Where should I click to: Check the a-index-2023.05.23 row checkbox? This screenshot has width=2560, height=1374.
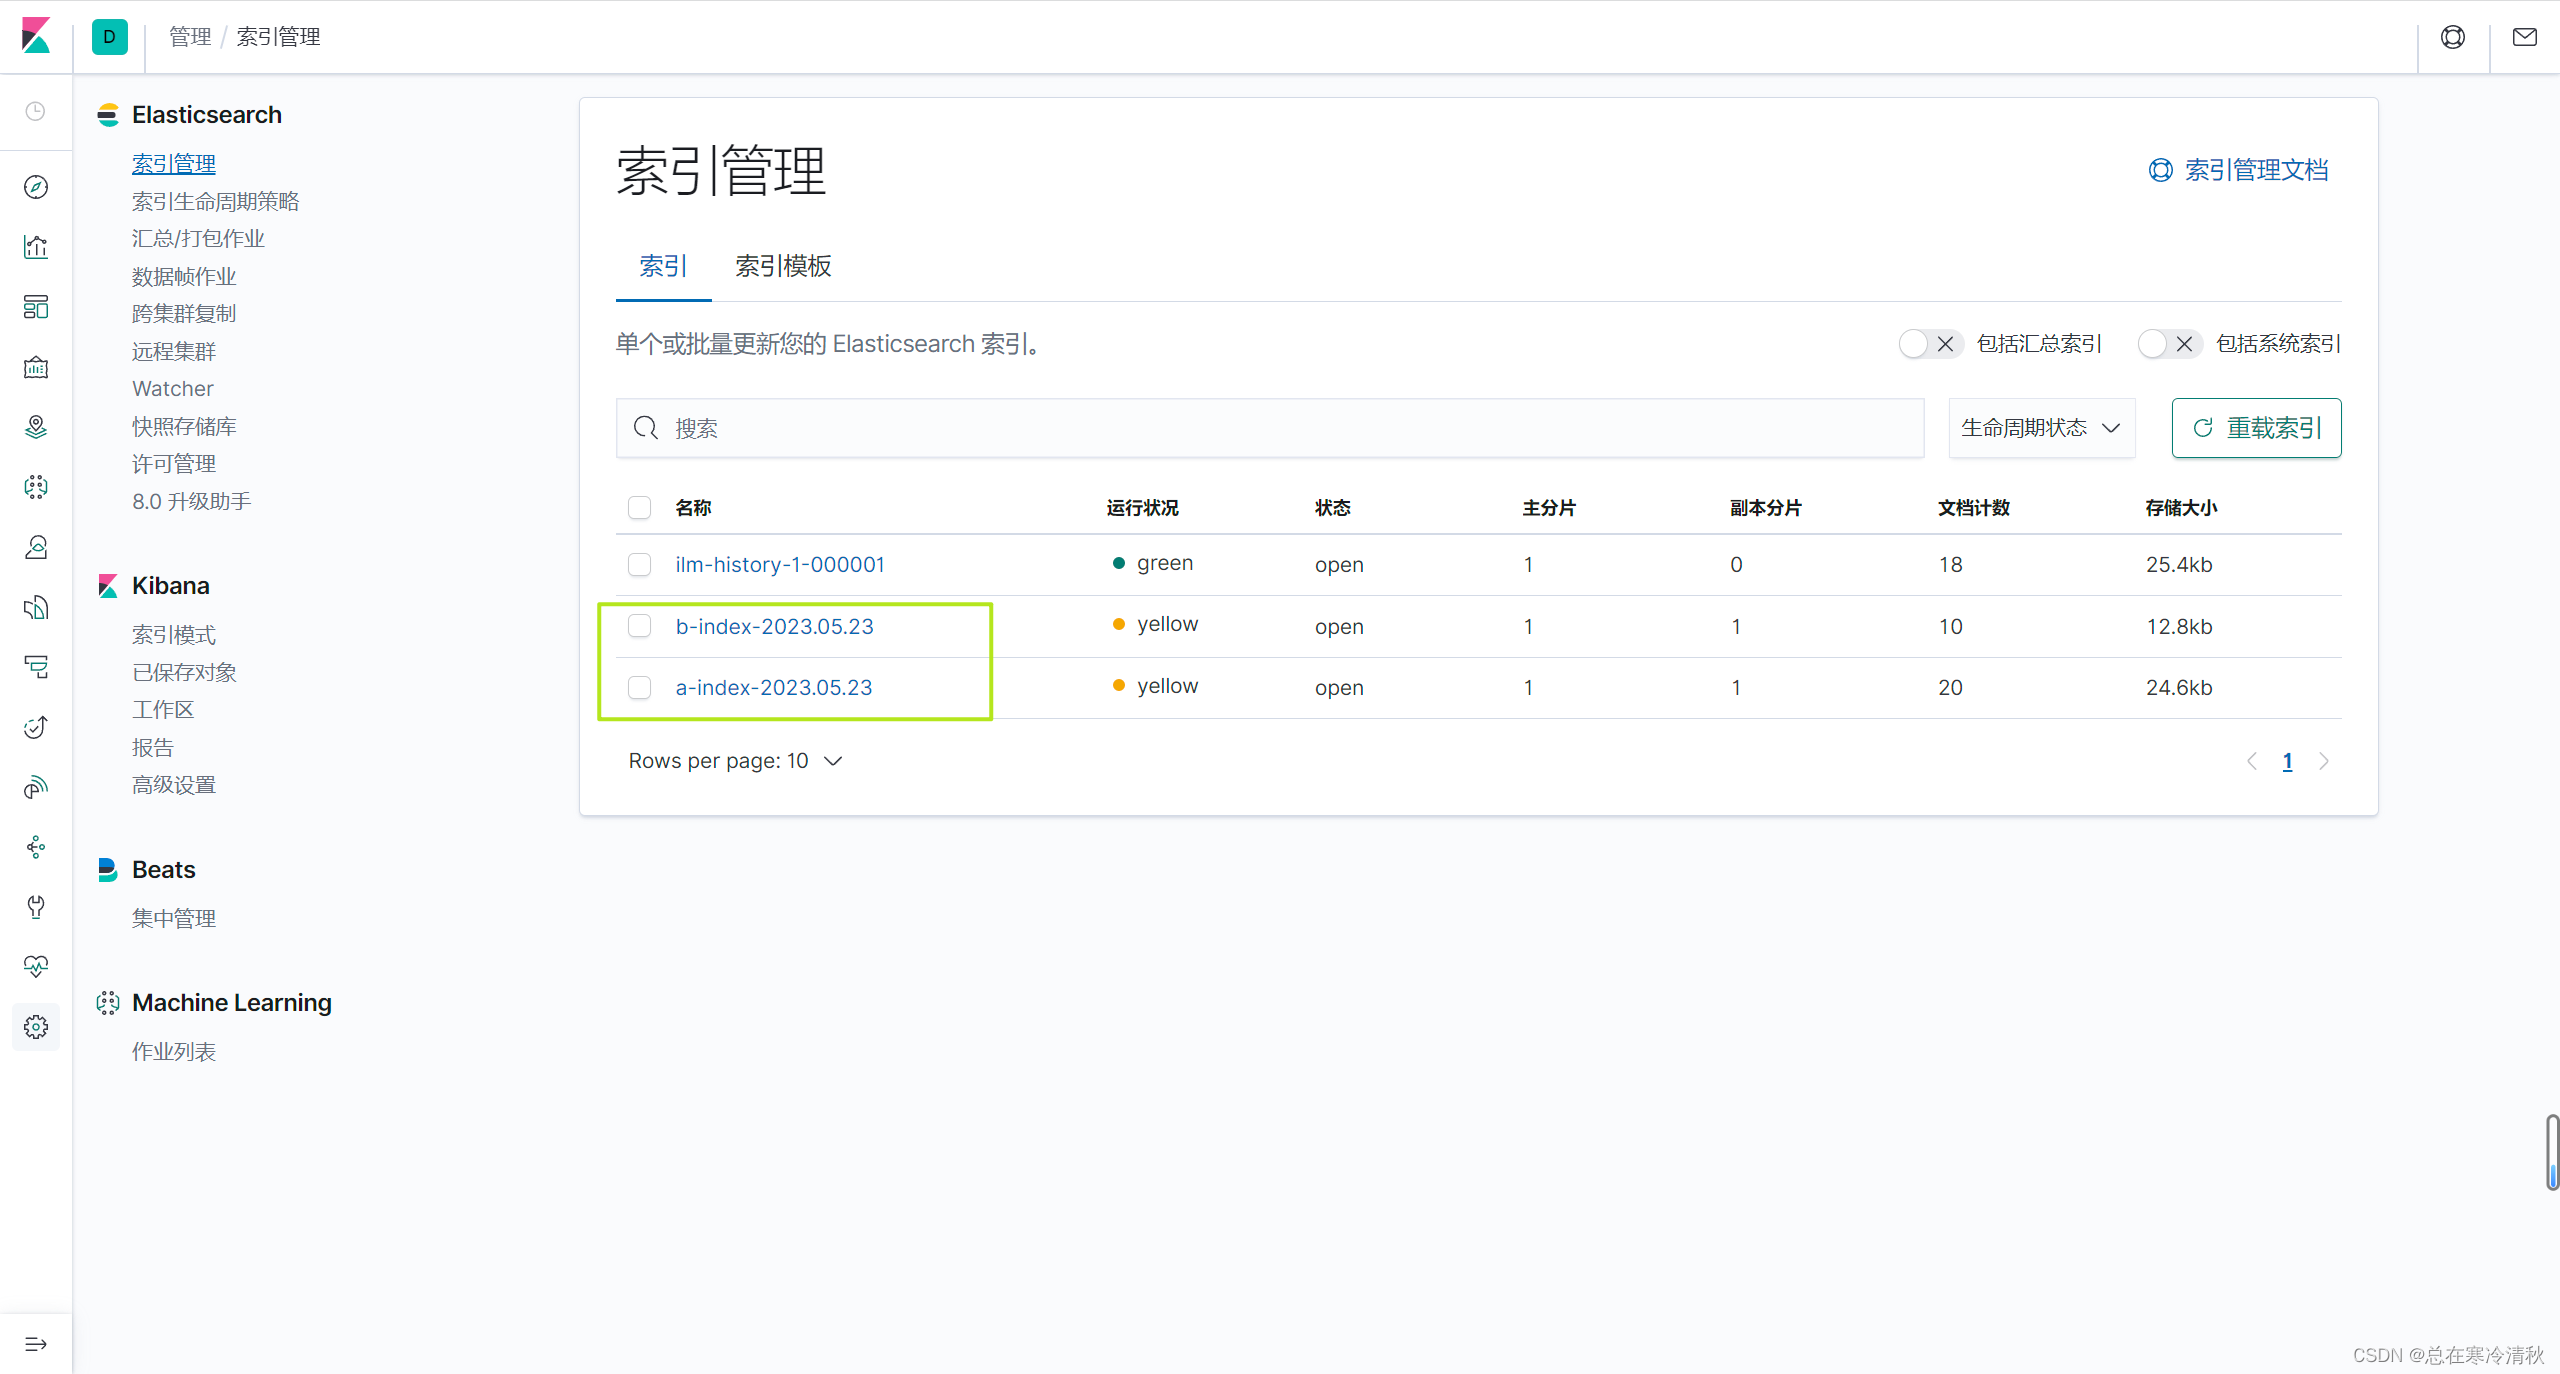pos(640,688)
